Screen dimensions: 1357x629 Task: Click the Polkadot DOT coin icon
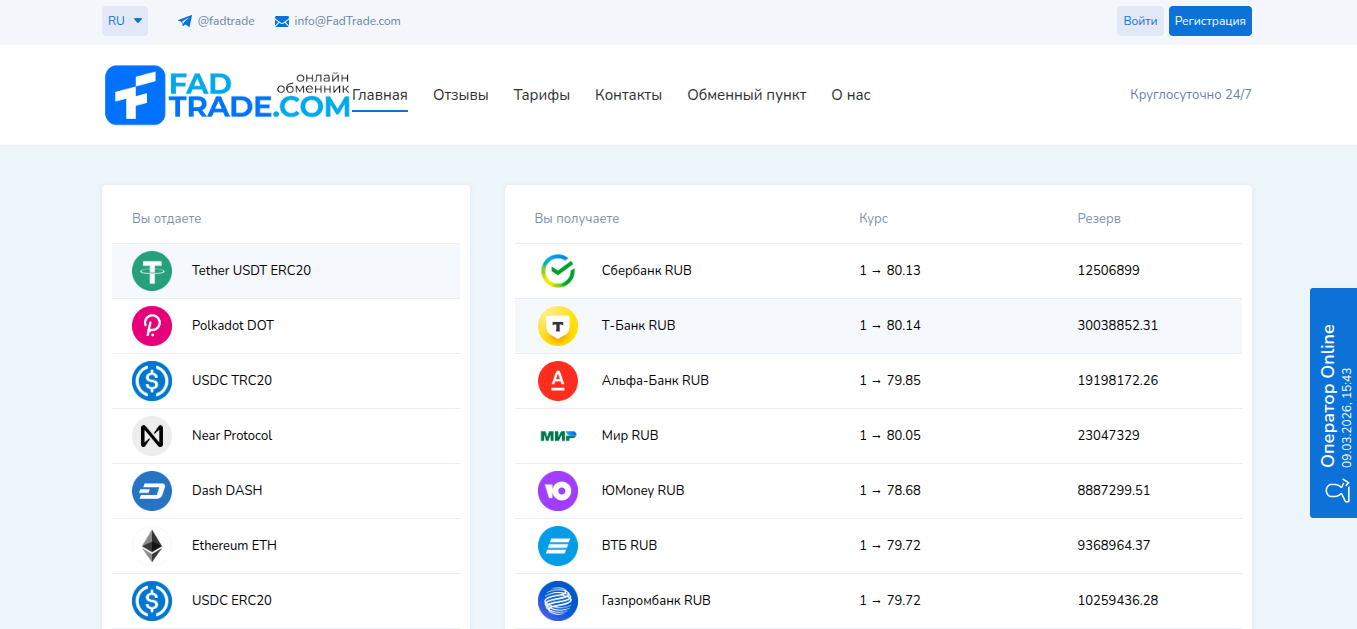point(152,325)
